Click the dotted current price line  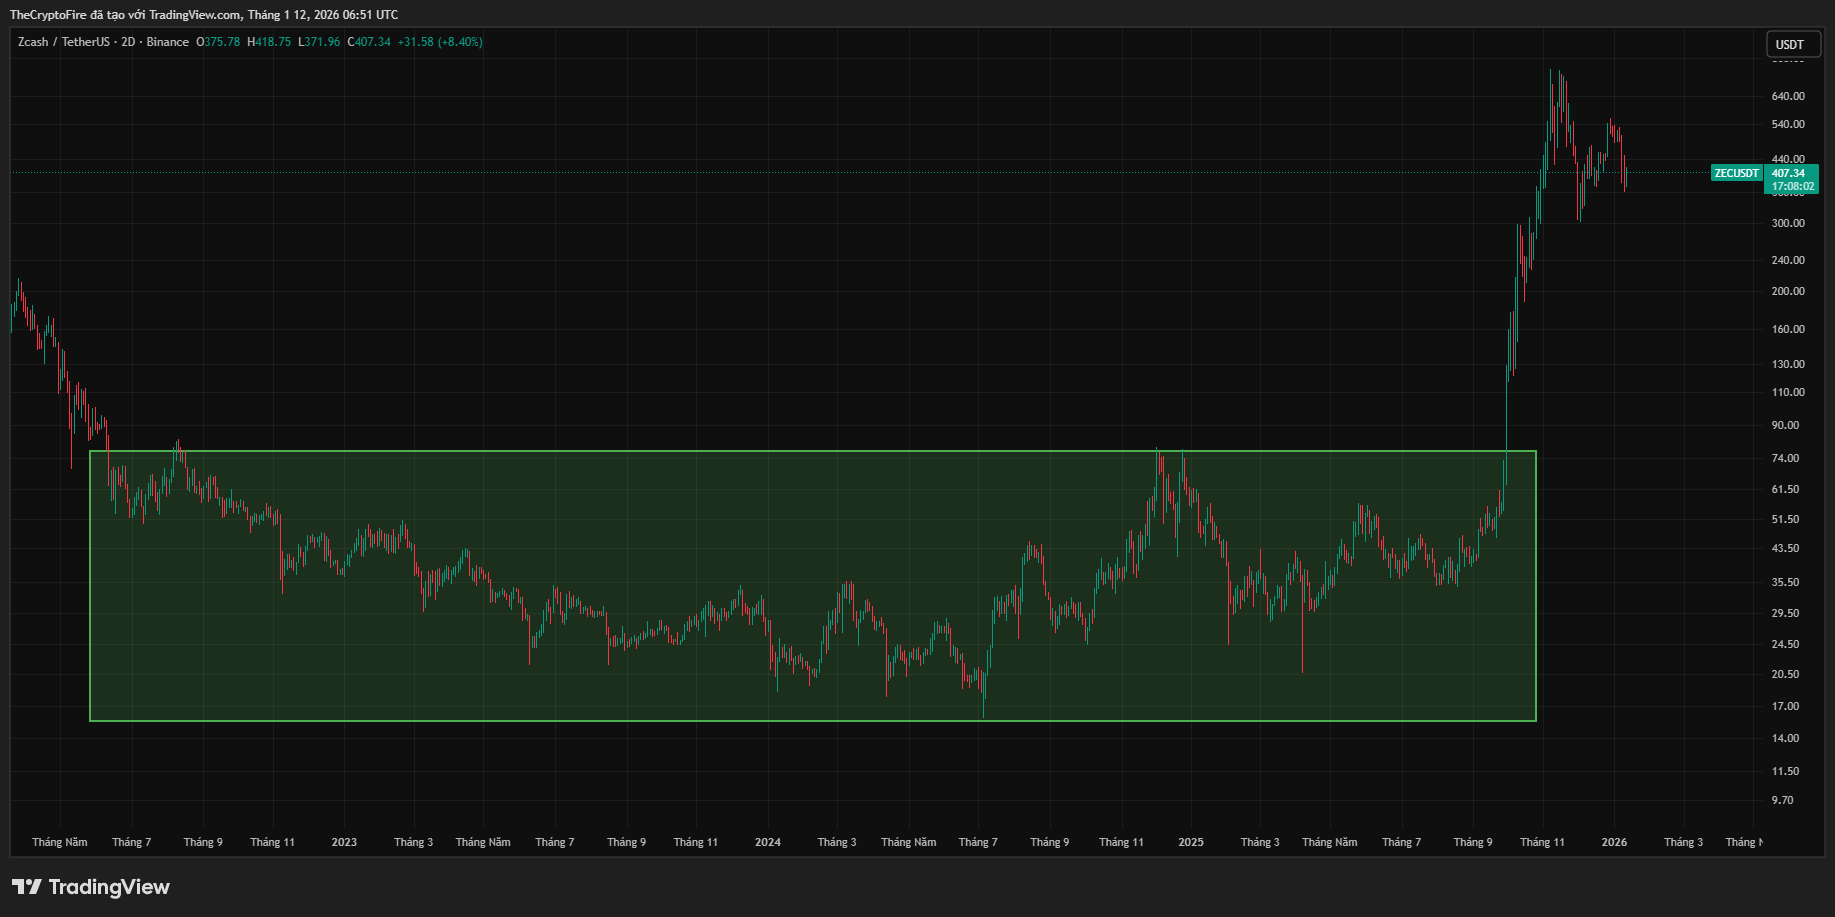click(700, 173)
